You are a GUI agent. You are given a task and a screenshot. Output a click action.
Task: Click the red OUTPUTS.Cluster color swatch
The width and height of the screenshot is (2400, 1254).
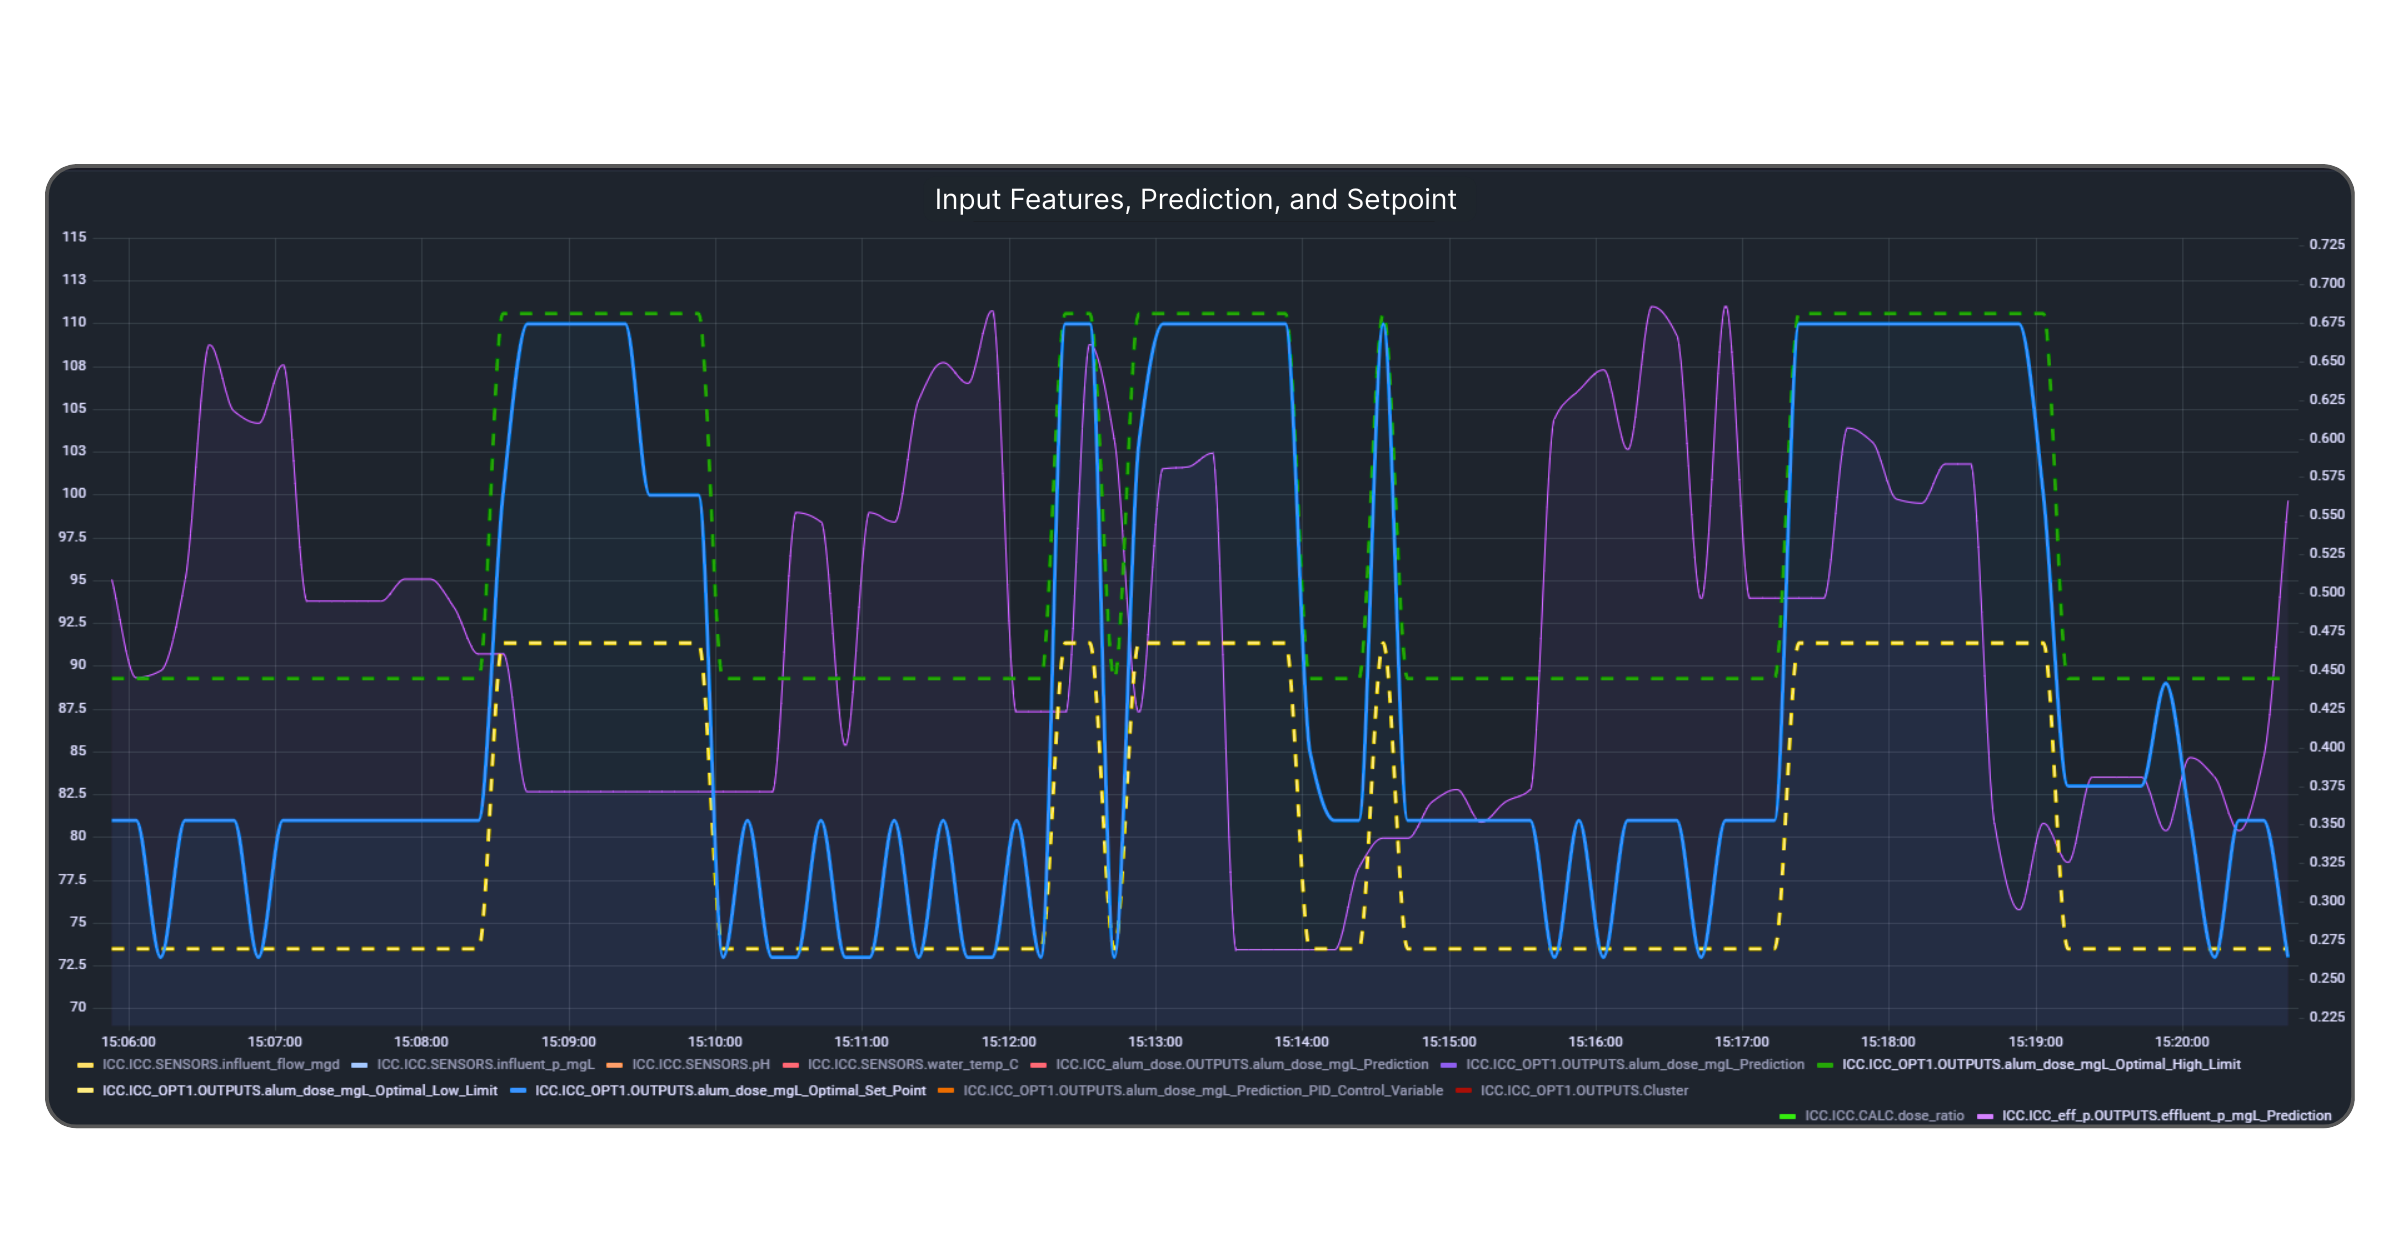1464,1090
